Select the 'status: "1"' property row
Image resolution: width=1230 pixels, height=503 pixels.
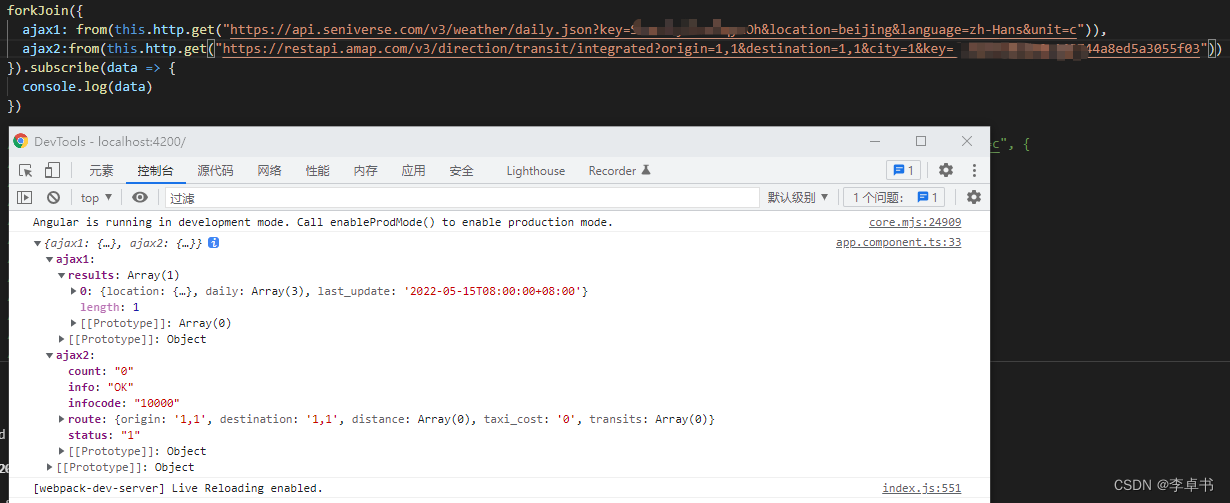click(104, 435)
